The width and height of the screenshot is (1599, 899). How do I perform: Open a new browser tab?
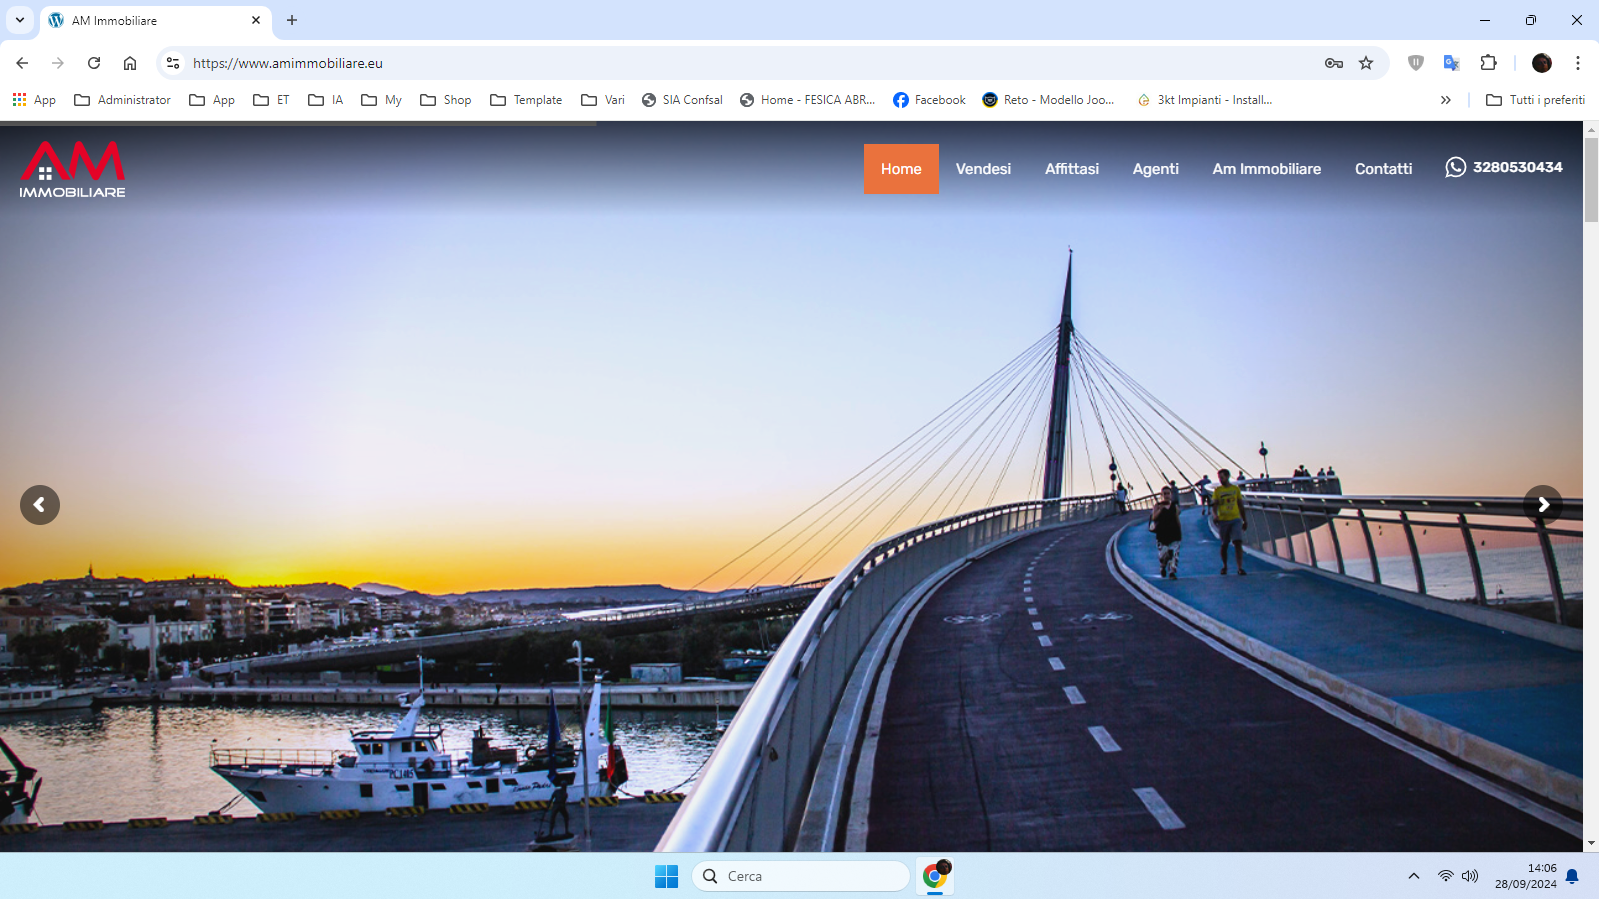(x=292, y=20)
